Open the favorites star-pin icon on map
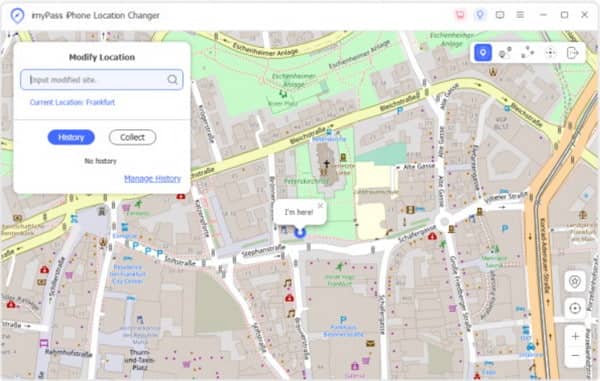 pos(575,282)
